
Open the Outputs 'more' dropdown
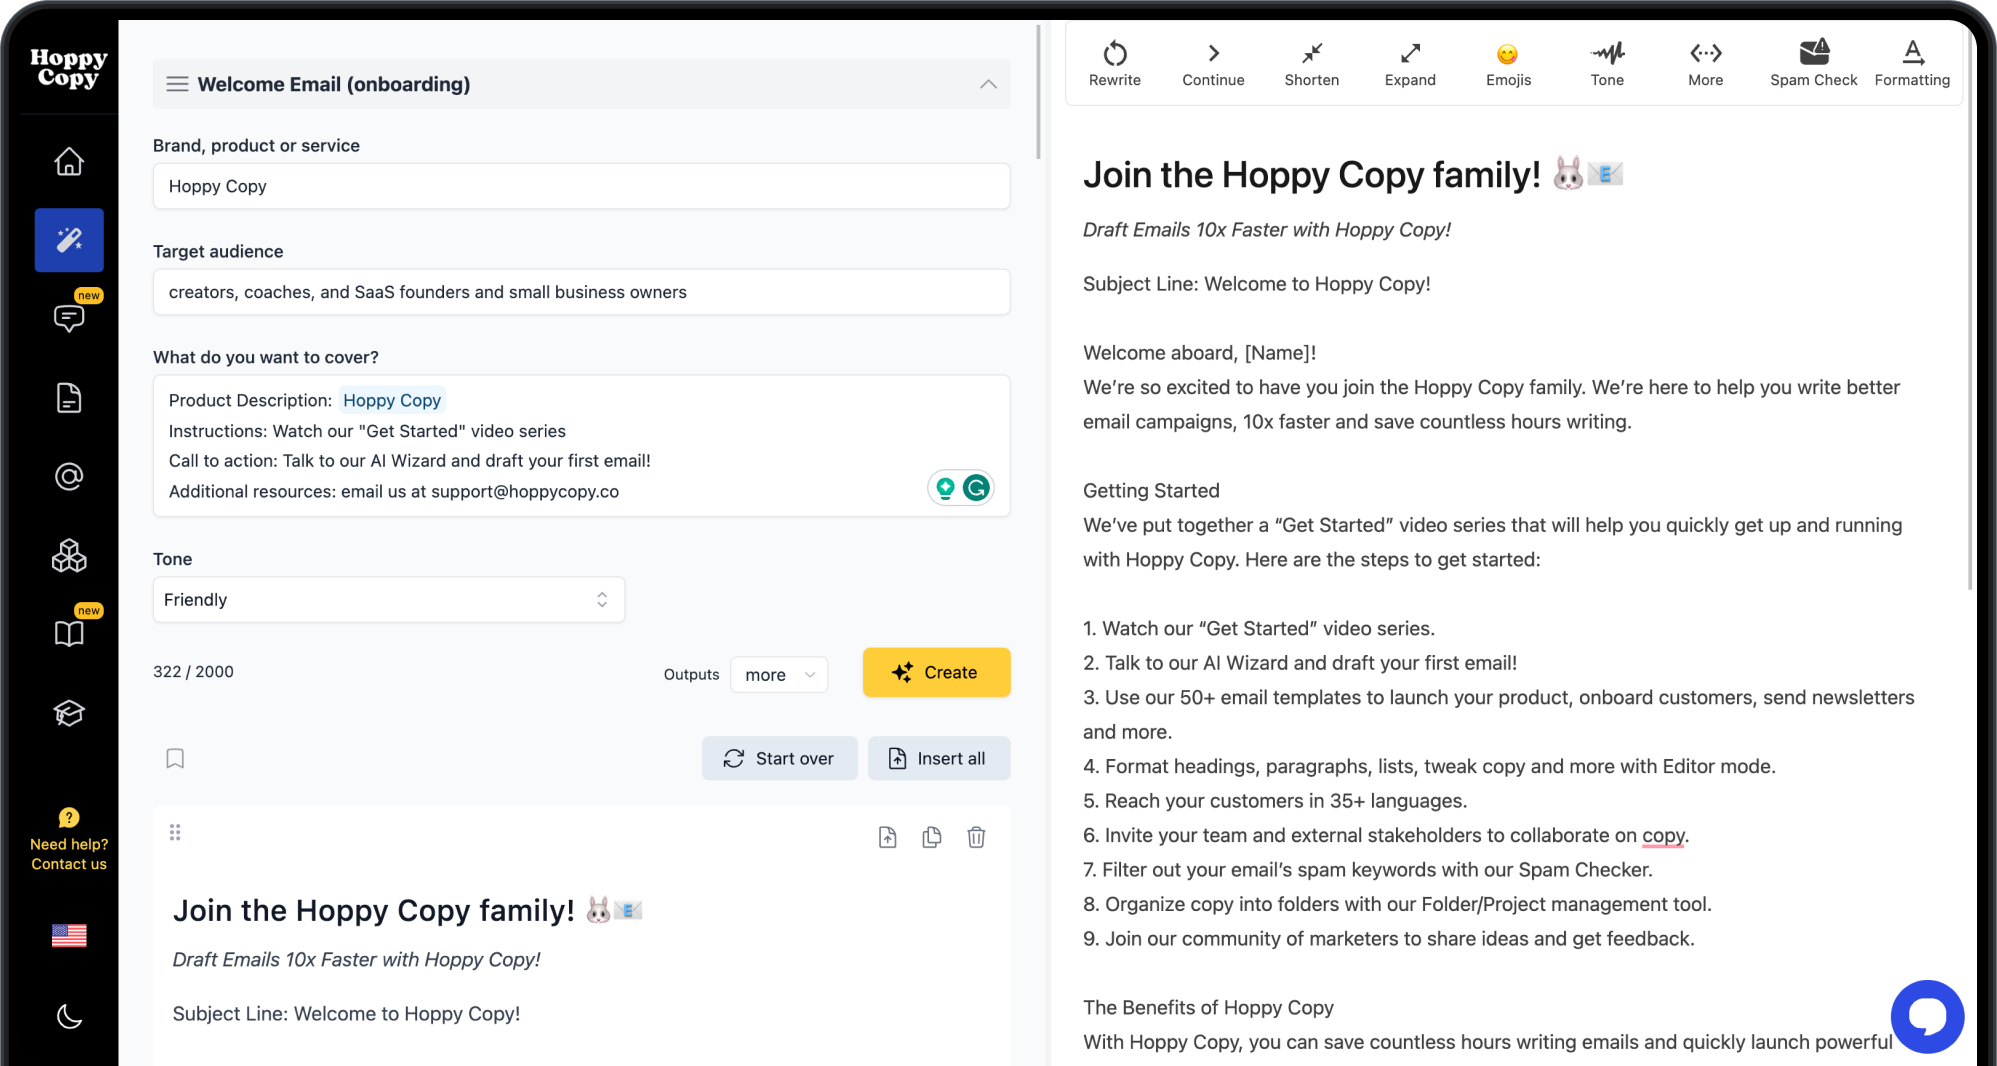pos(779,674)
